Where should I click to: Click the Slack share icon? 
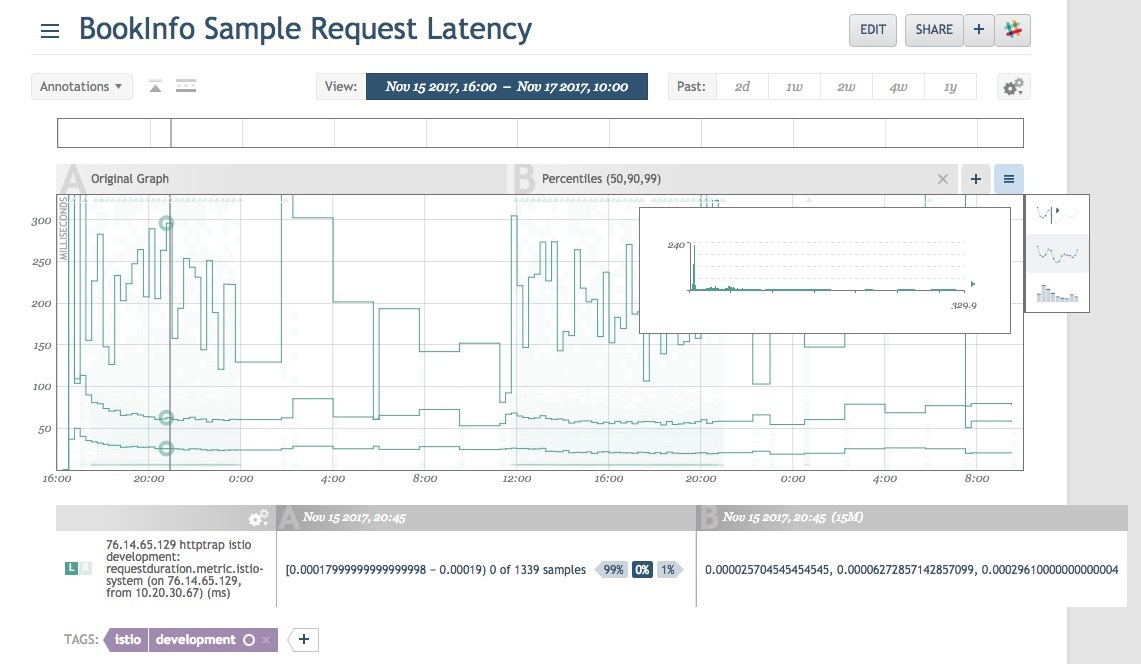click(x=1013, y=30)
